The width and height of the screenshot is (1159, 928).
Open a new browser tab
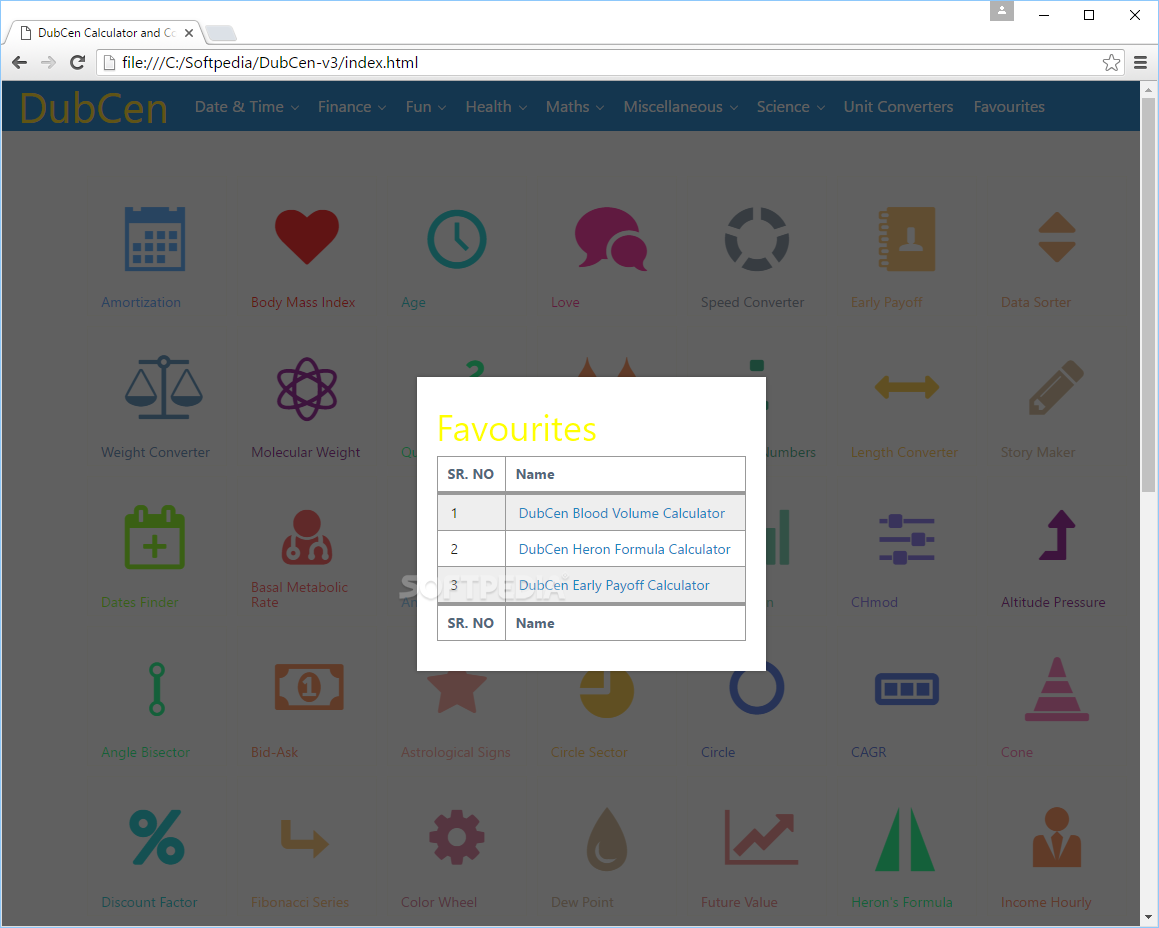click(220, 33)
